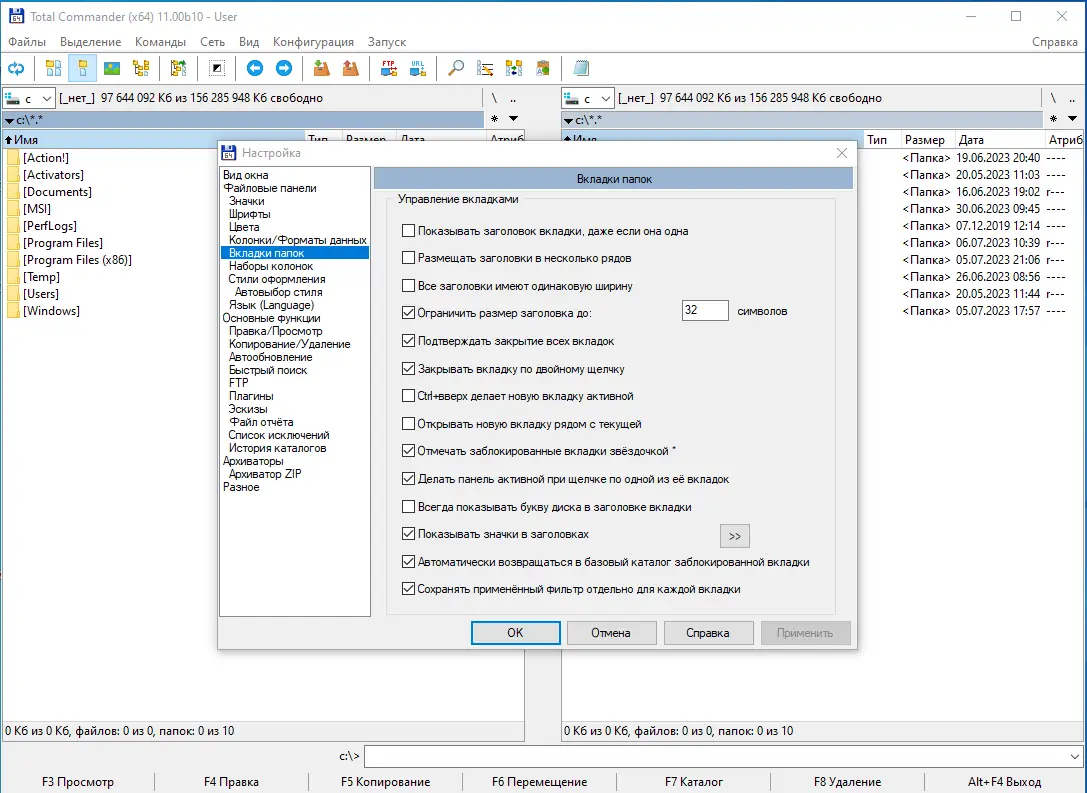Click F8 Удаление function button
Image resolution: width=1087 pixels, height=793 pixels.
pyautogui.click(x=847, y=782)
